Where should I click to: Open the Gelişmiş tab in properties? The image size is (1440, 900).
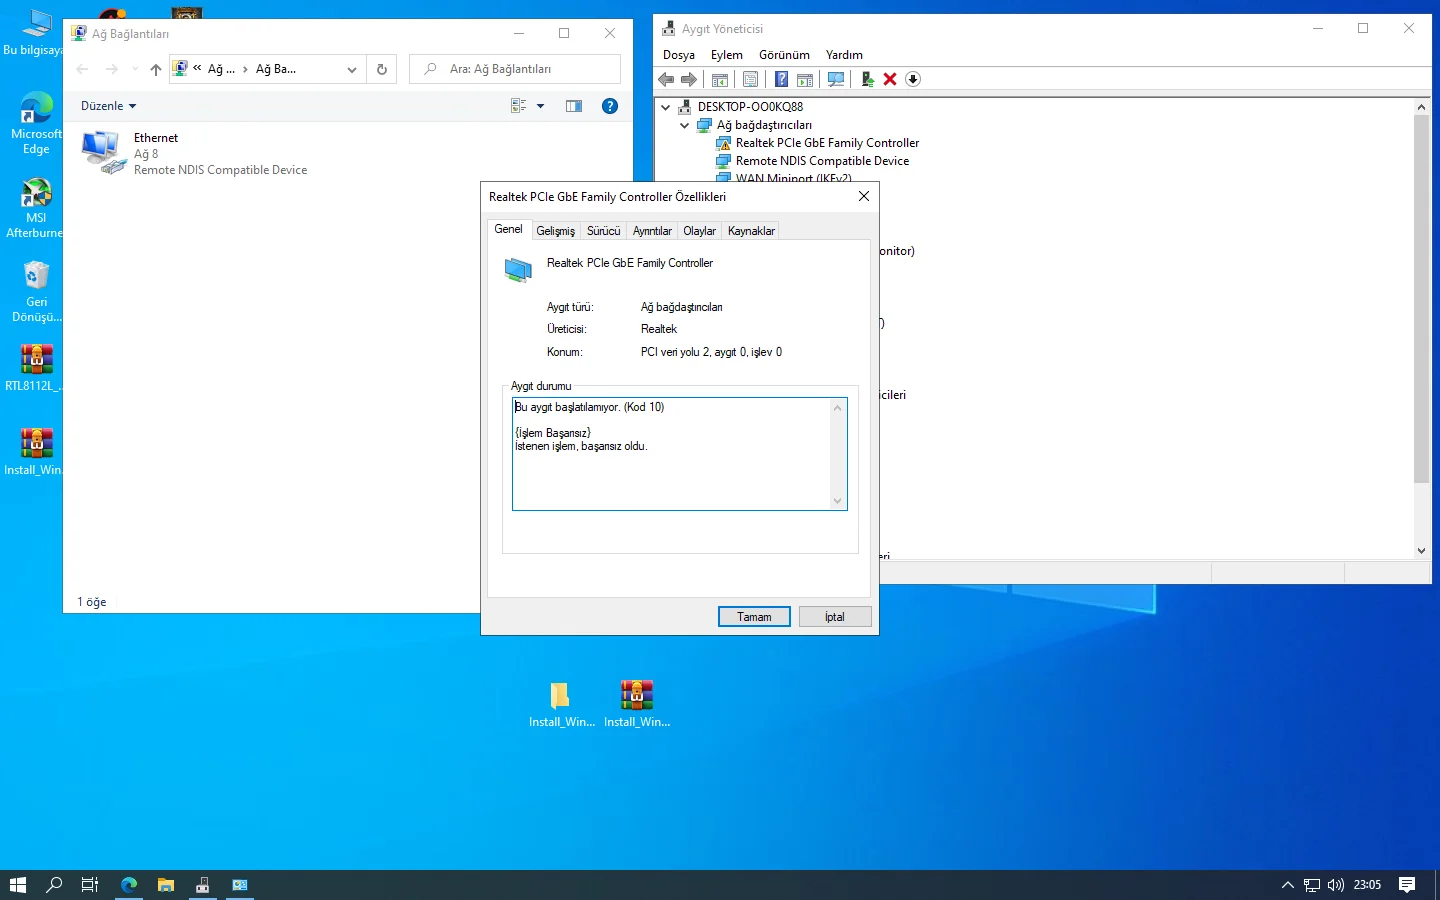[x=555, y=231]
